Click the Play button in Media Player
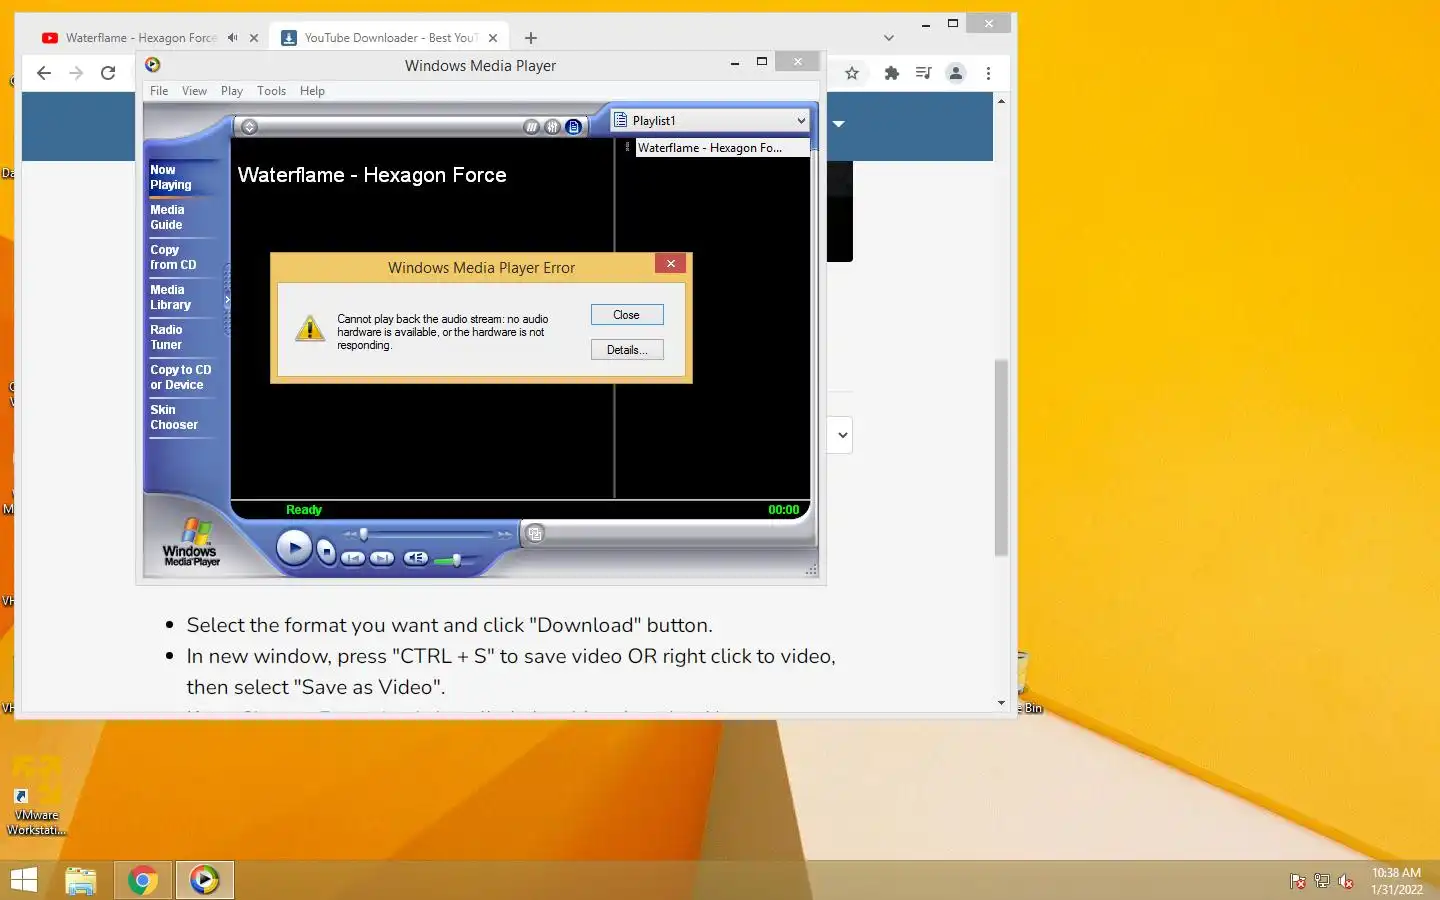 (x=294, y=547)
